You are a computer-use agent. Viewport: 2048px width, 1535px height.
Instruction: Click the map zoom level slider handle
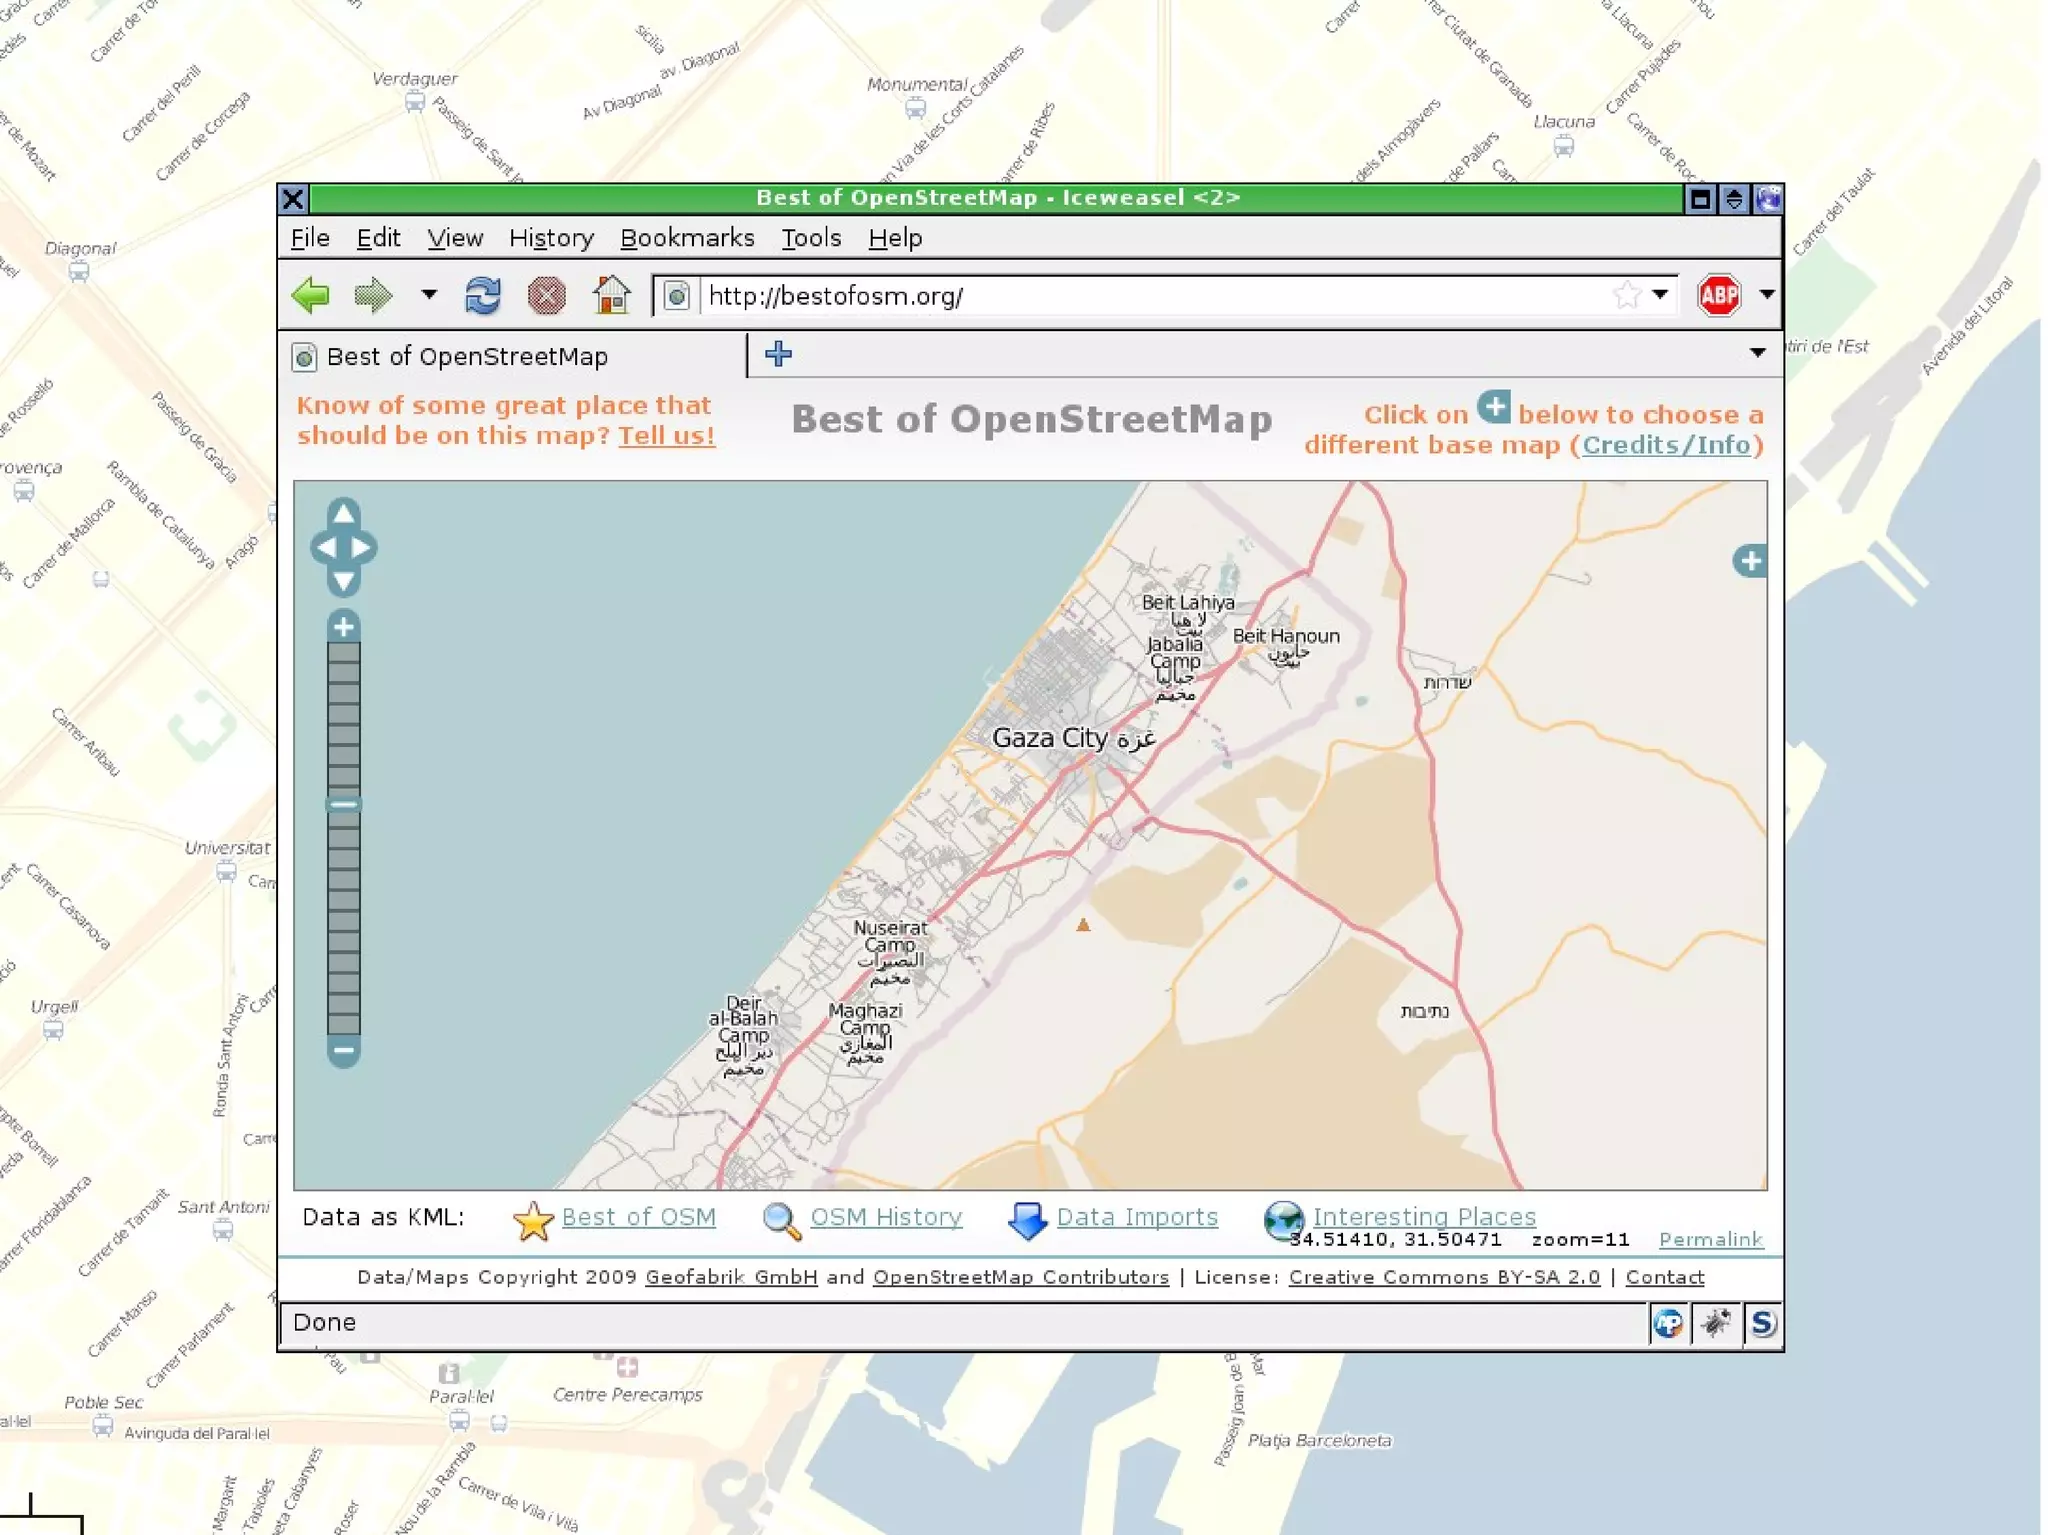(x=343, y=804)
